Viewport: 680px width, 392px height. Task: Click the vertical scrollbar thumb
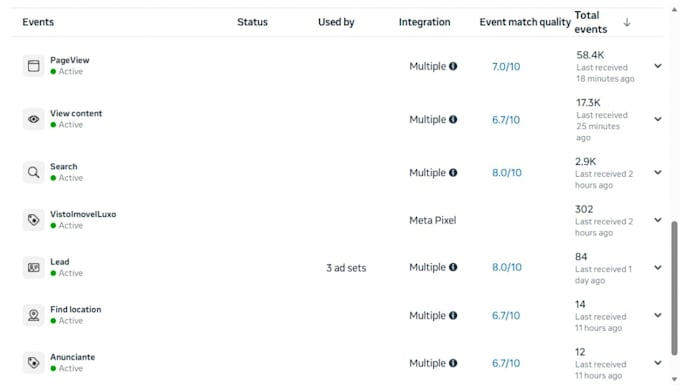point(674,288)
